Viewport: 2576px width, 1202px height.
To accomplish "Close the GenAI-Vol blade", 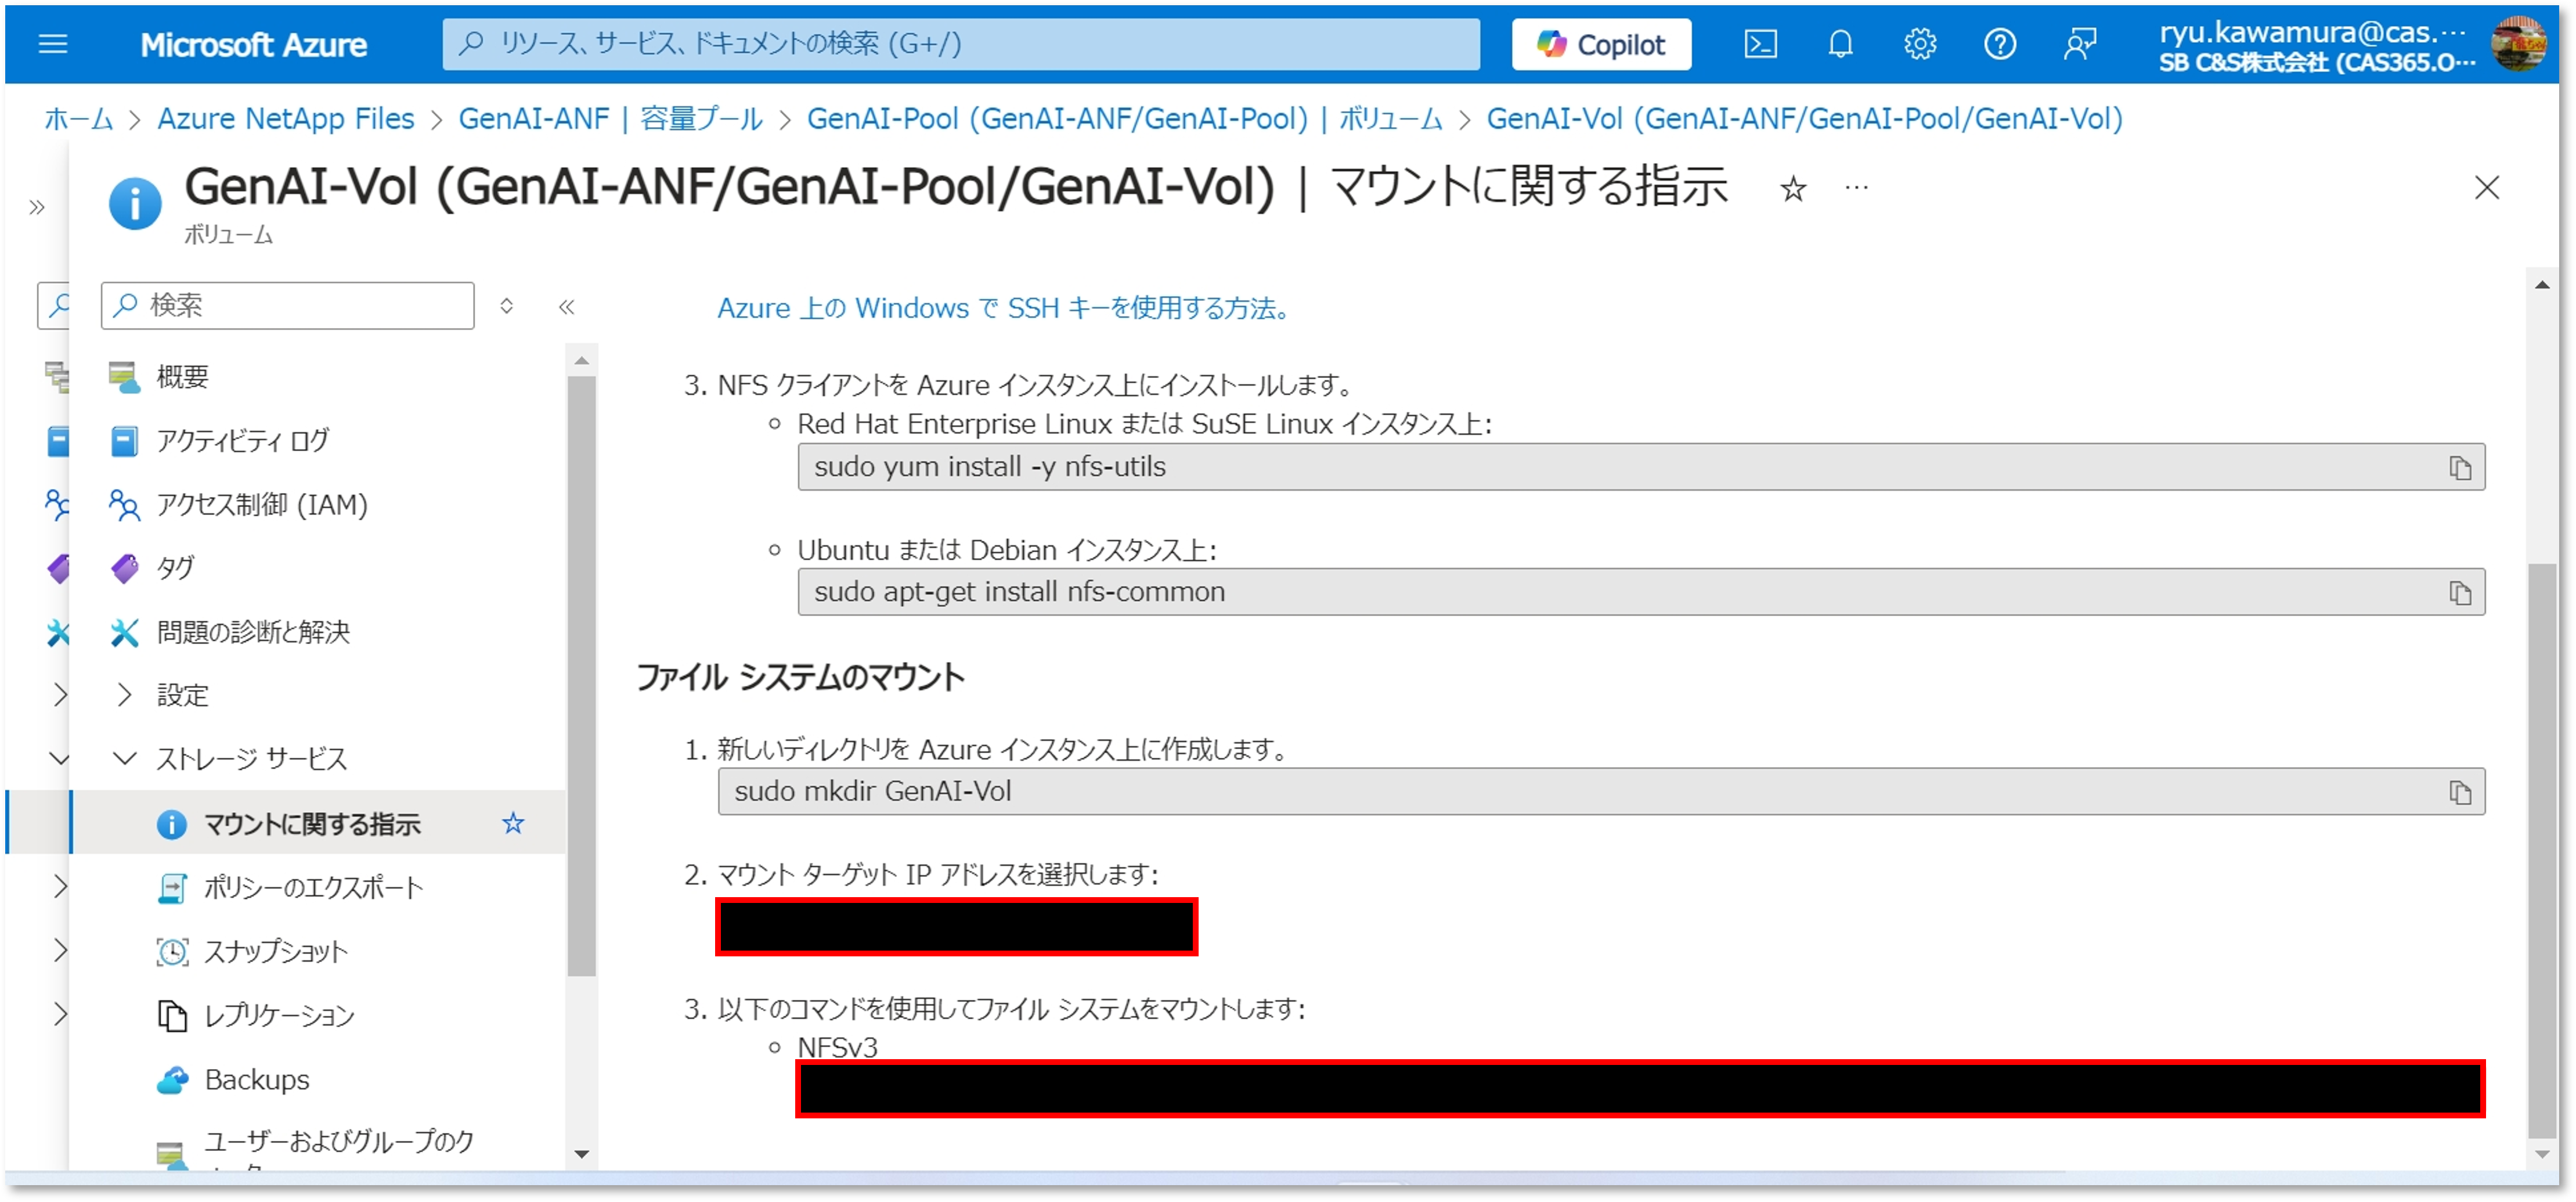I will [x=2487, y=187].
